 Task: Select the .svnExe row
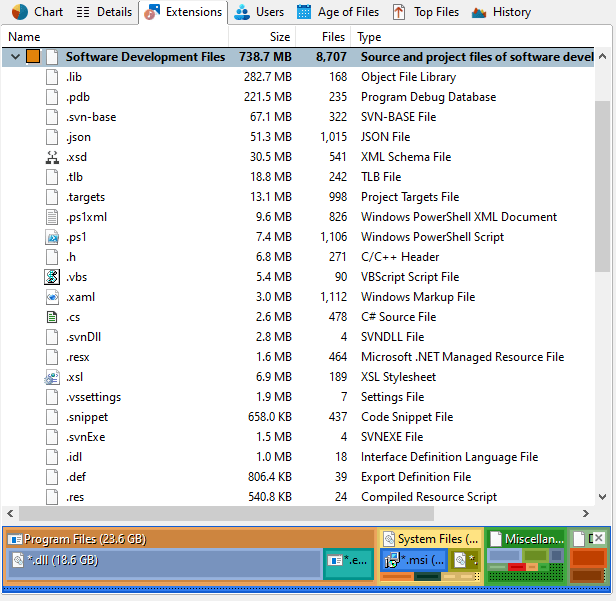point(298,437)
